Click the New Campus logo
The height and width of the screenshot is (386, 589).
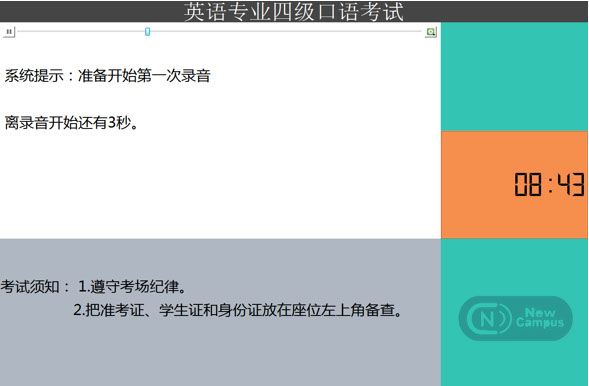[x=515, y=318]
